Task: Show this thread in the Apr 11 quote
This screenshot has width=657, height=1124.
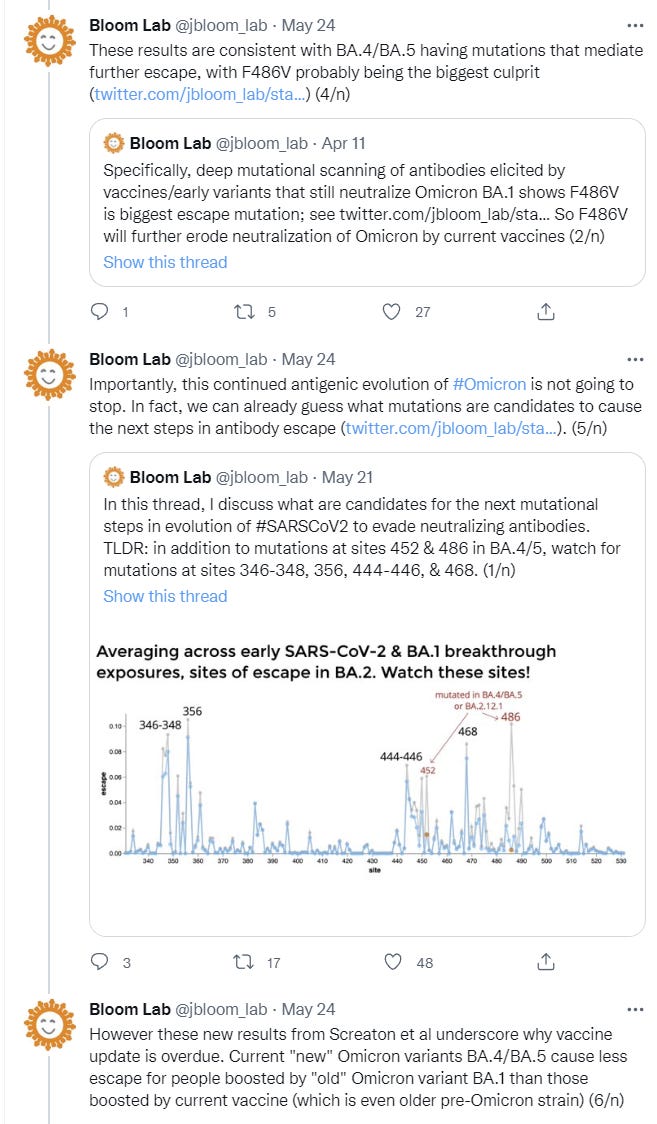Action: click(165, 262)
